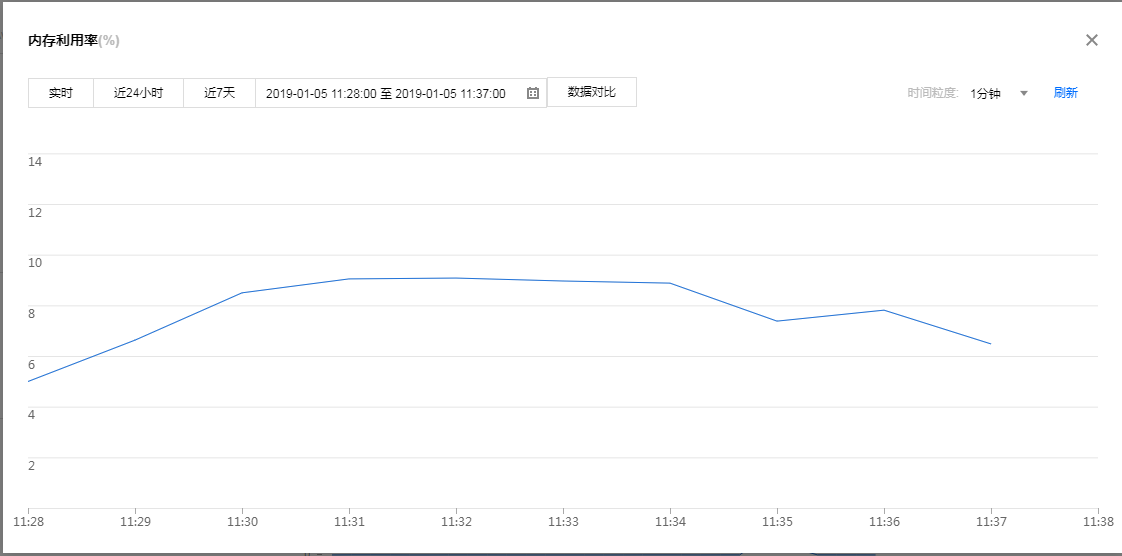This screenshot has width=1122, height=556.
Task: Click the 内存利用率 chart title
Action: (62, 41)
